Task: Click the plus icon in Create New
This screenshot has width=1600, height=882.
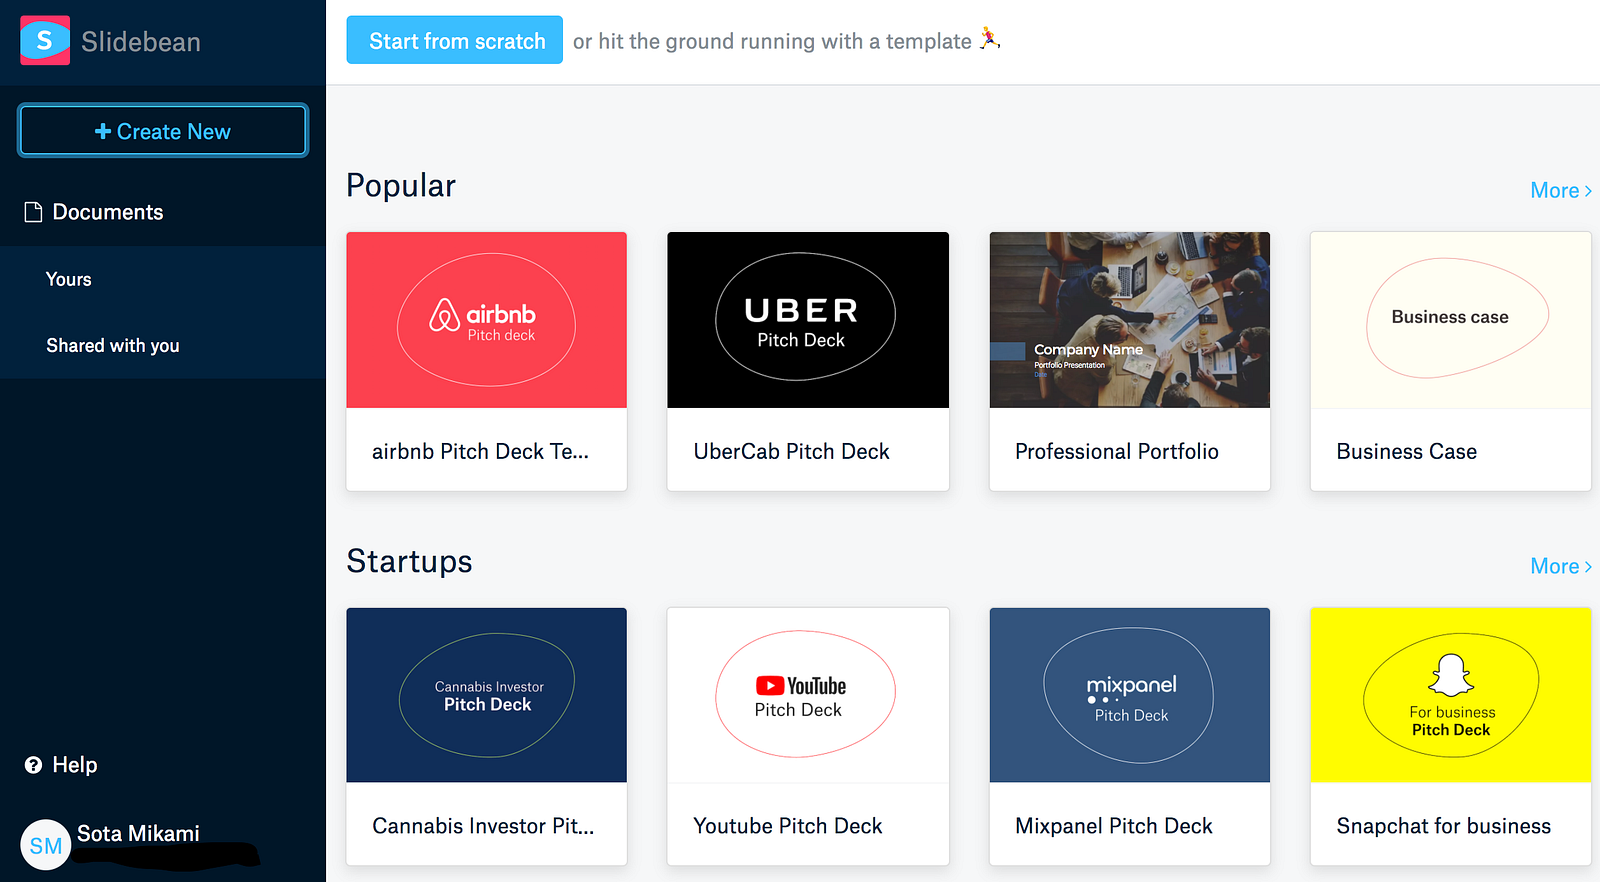Action: [103, 131]
